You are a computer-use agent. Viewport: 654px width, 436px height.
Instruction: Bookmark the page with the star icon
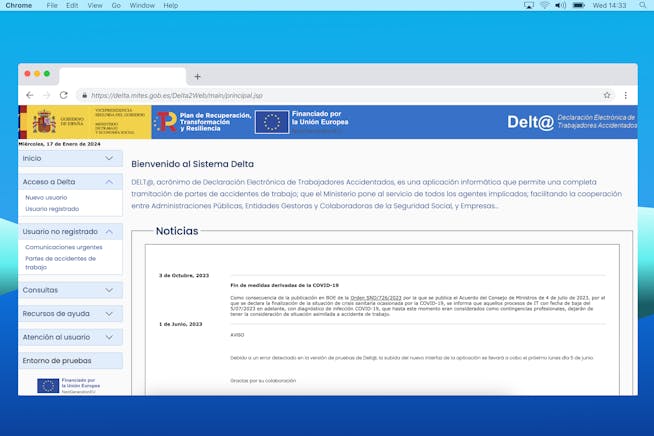point(607,95)
